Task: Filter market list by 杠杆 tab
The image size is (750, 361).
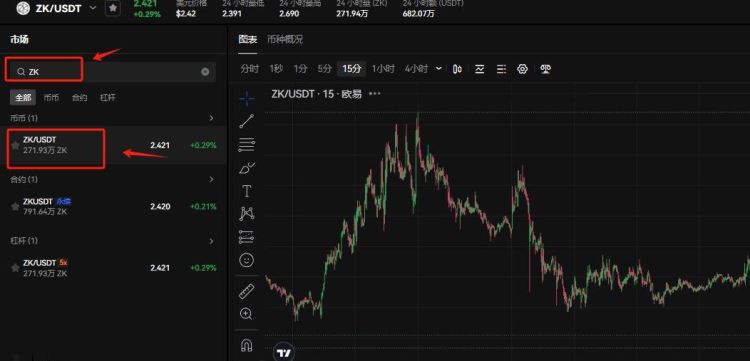Action: [x=108, y=98]
